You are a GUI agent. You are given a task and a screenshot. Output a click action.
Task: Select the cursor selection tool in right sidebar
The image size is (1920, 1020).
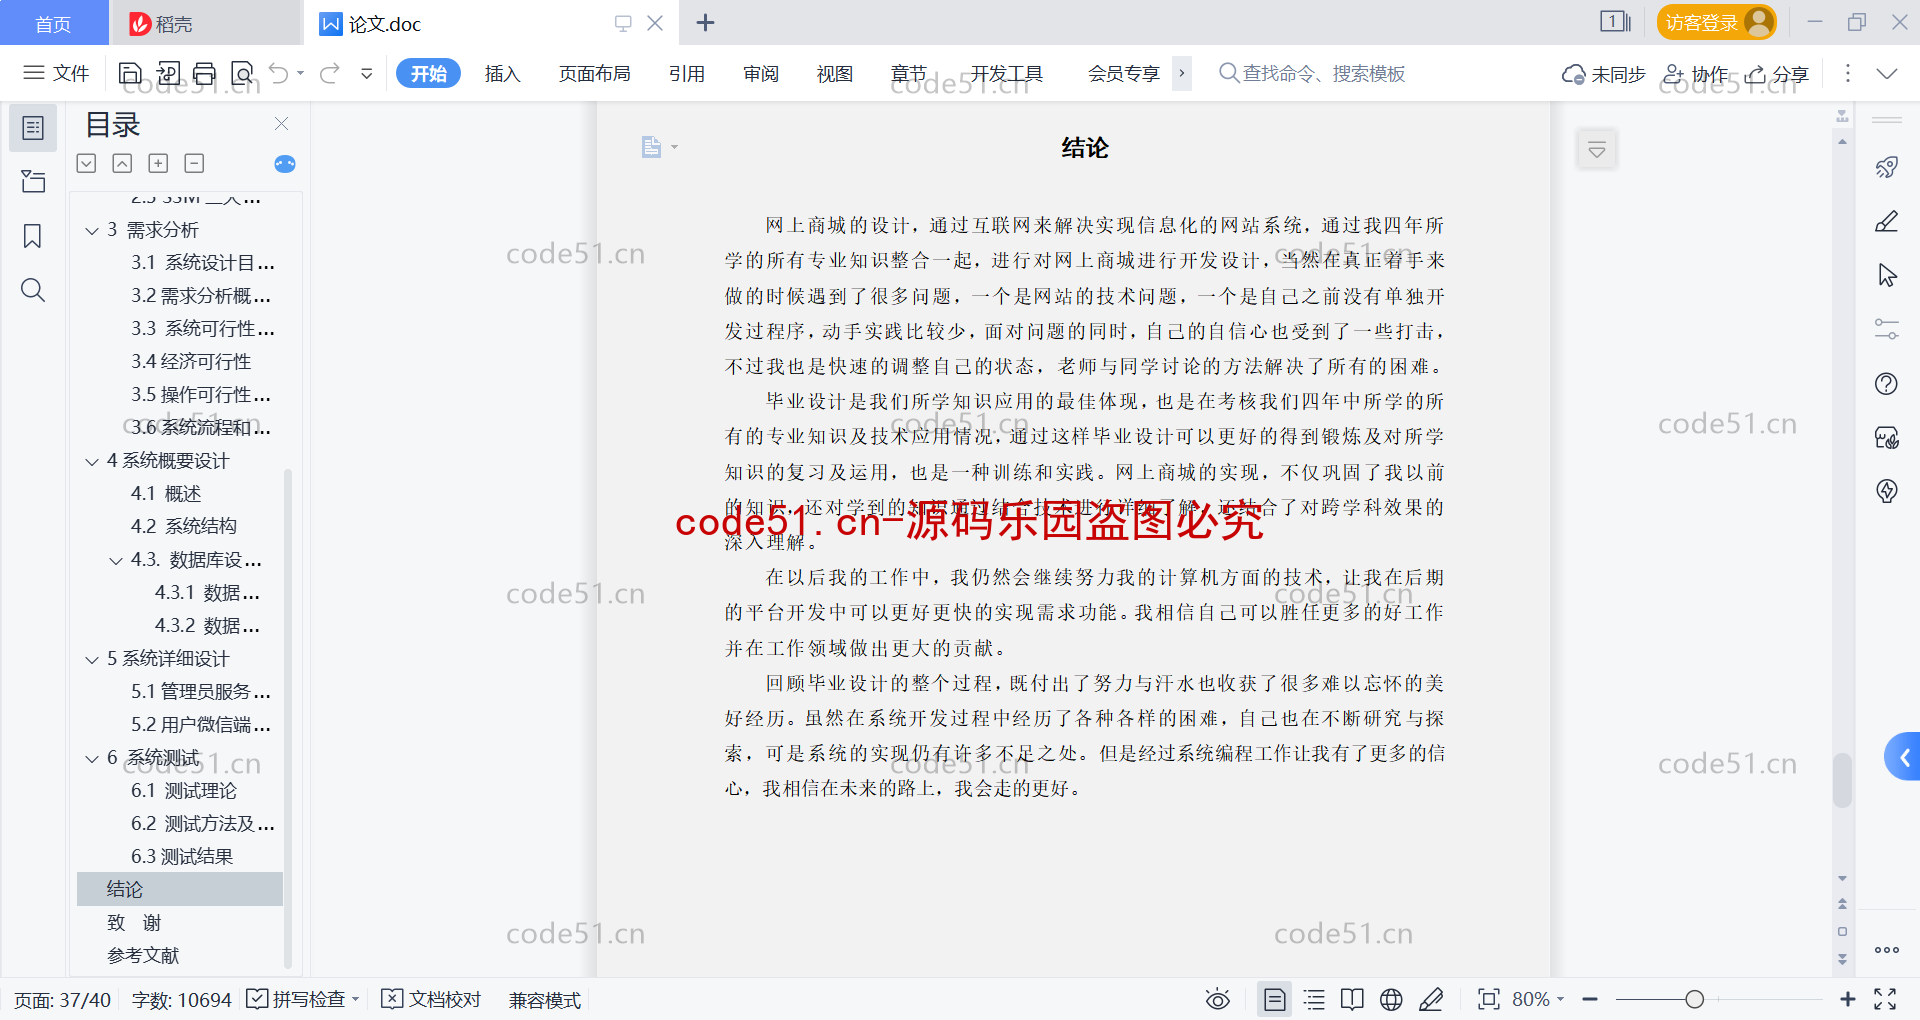[1886, 275]
